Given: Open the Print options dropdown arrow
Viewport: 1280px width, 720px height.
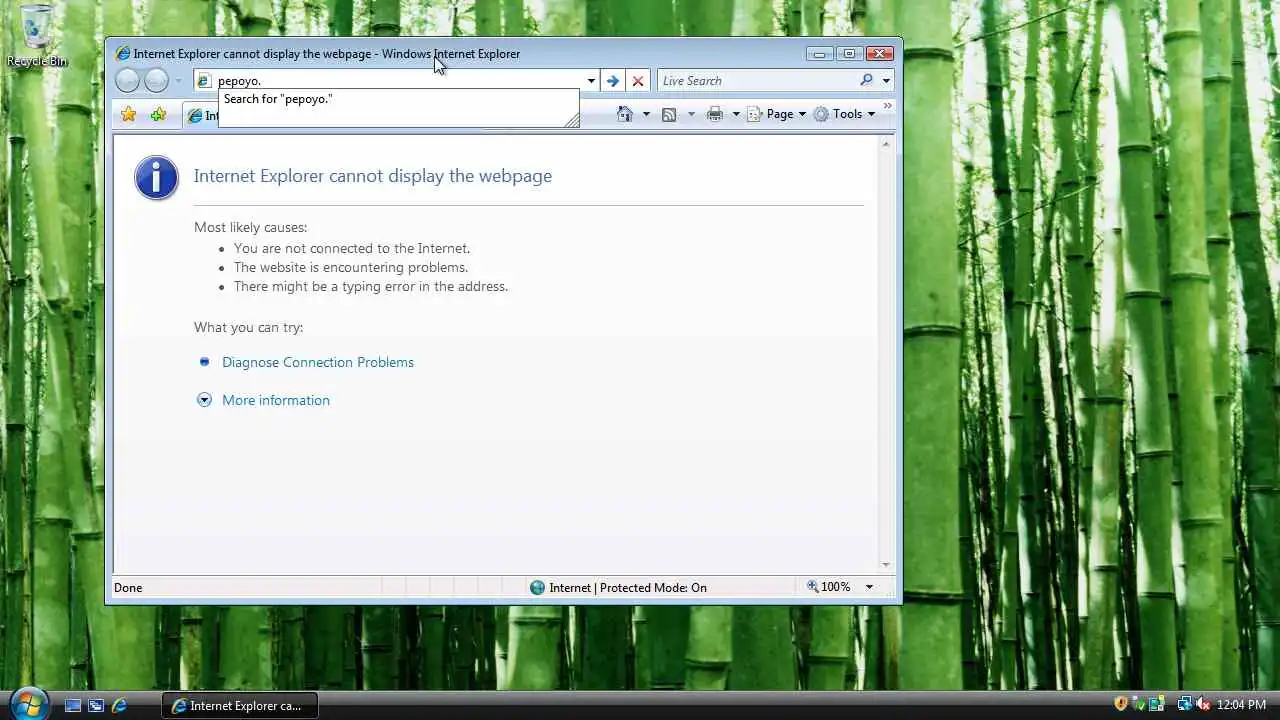Looking at the screenshot, I should click(736, 114).
